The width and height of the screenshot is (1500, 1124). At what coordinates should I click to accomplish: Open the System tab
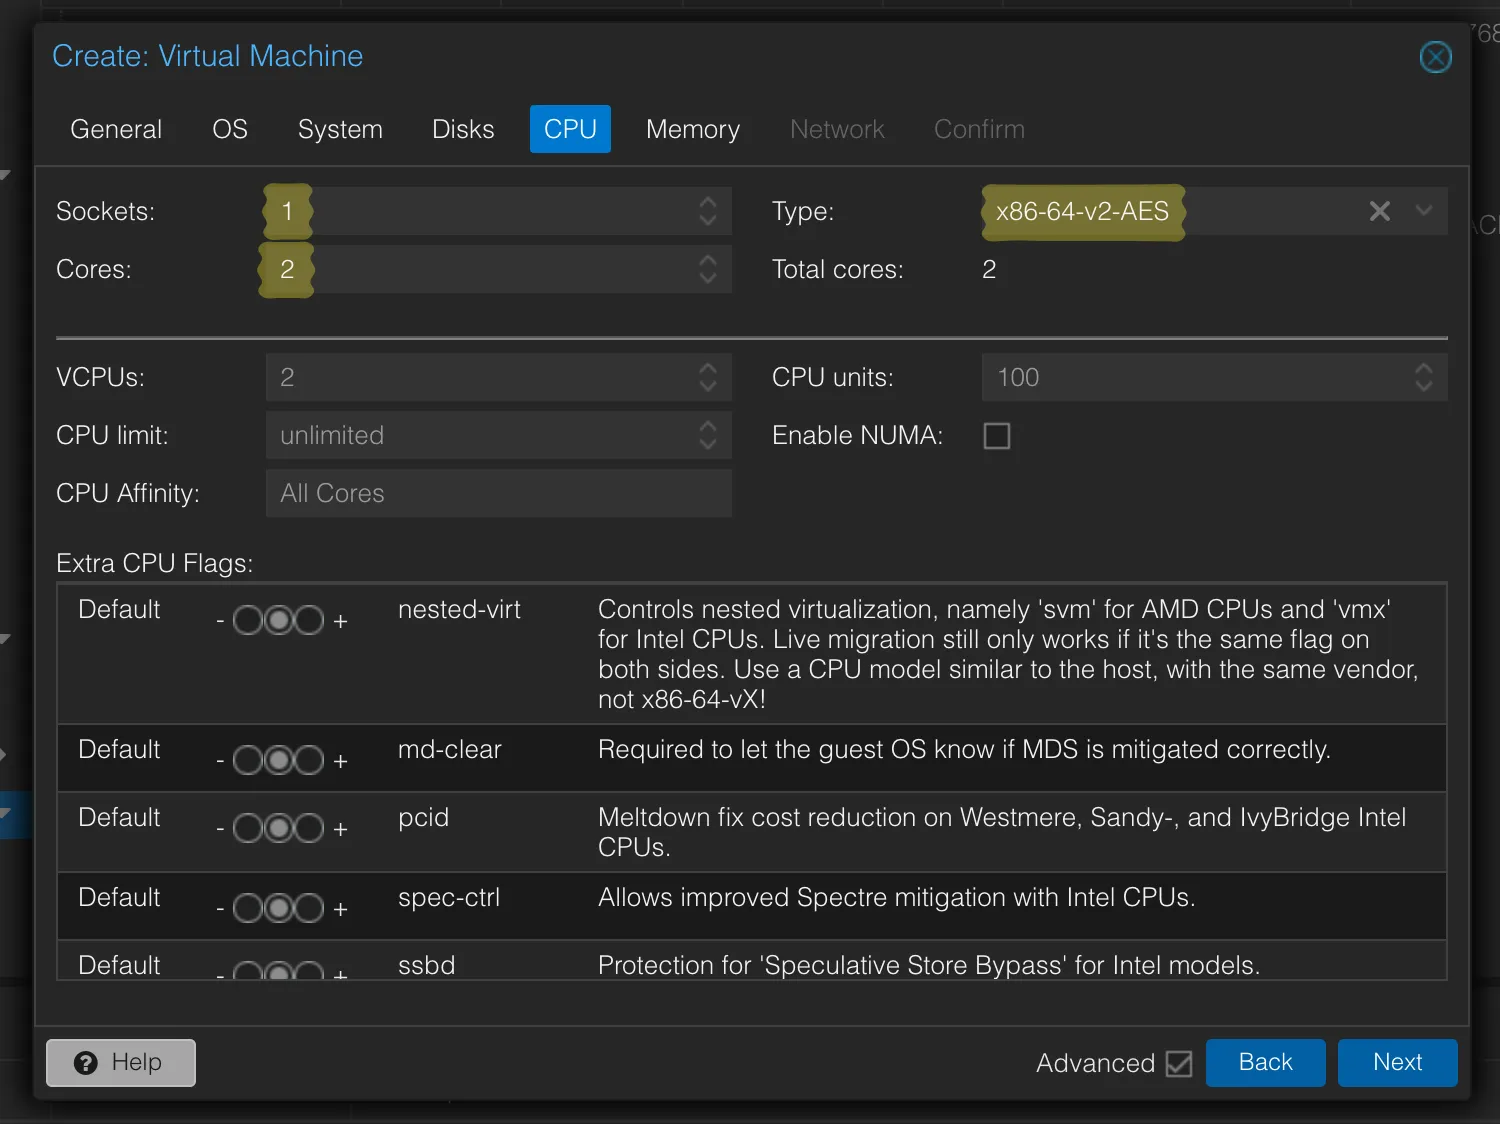tap(340, 129)
